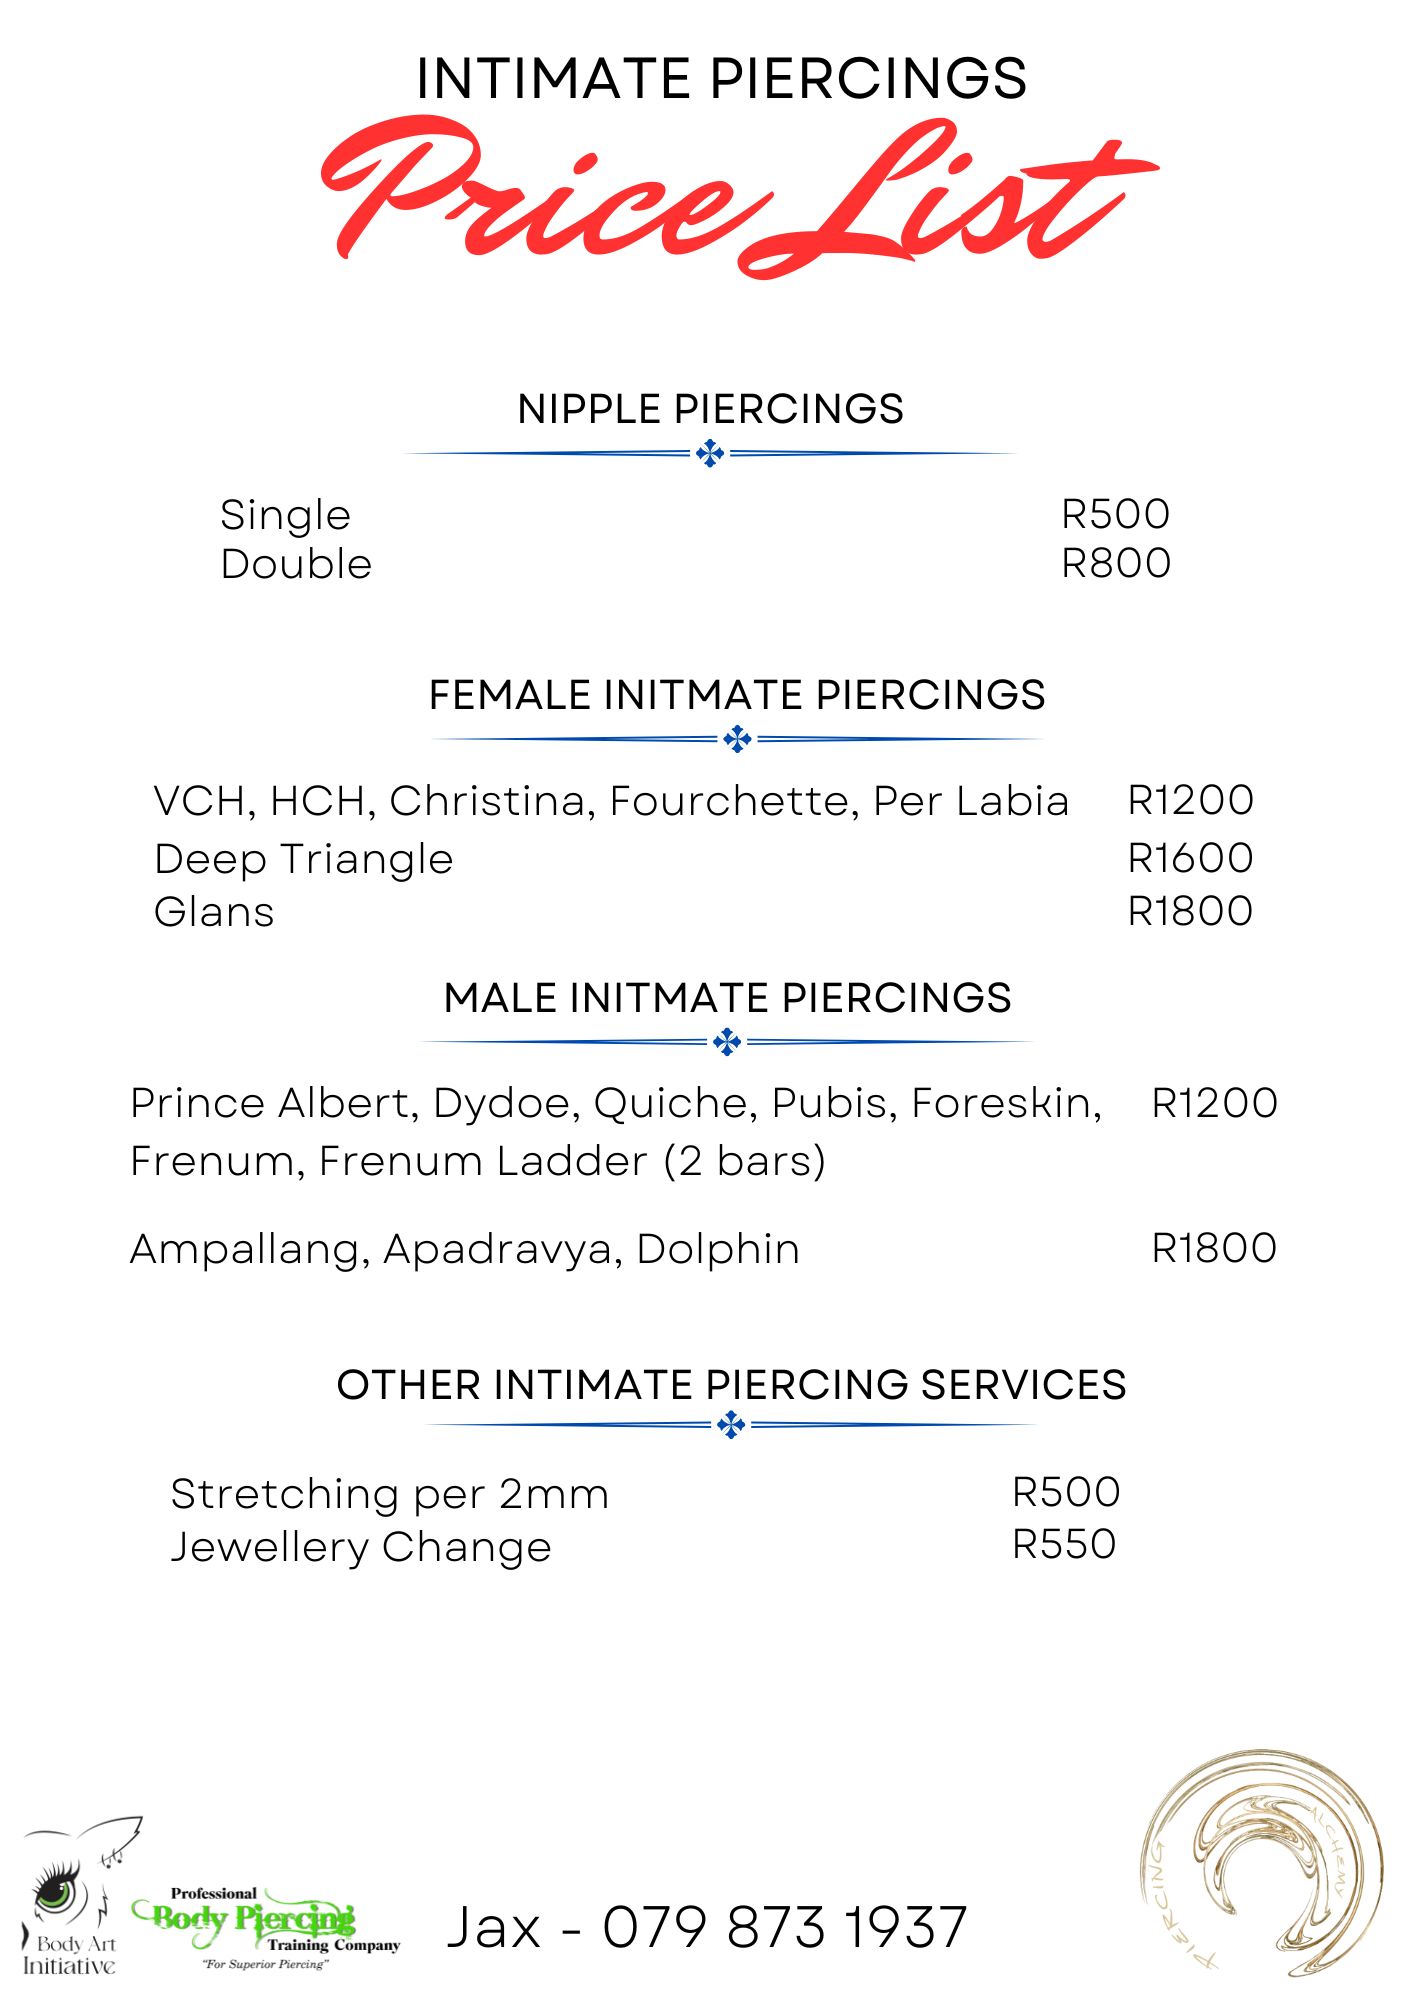This screenshot has width=1414, height=2000.
Task: Click the Body Piercing Training Company logo
Action: pos(266,1927)
